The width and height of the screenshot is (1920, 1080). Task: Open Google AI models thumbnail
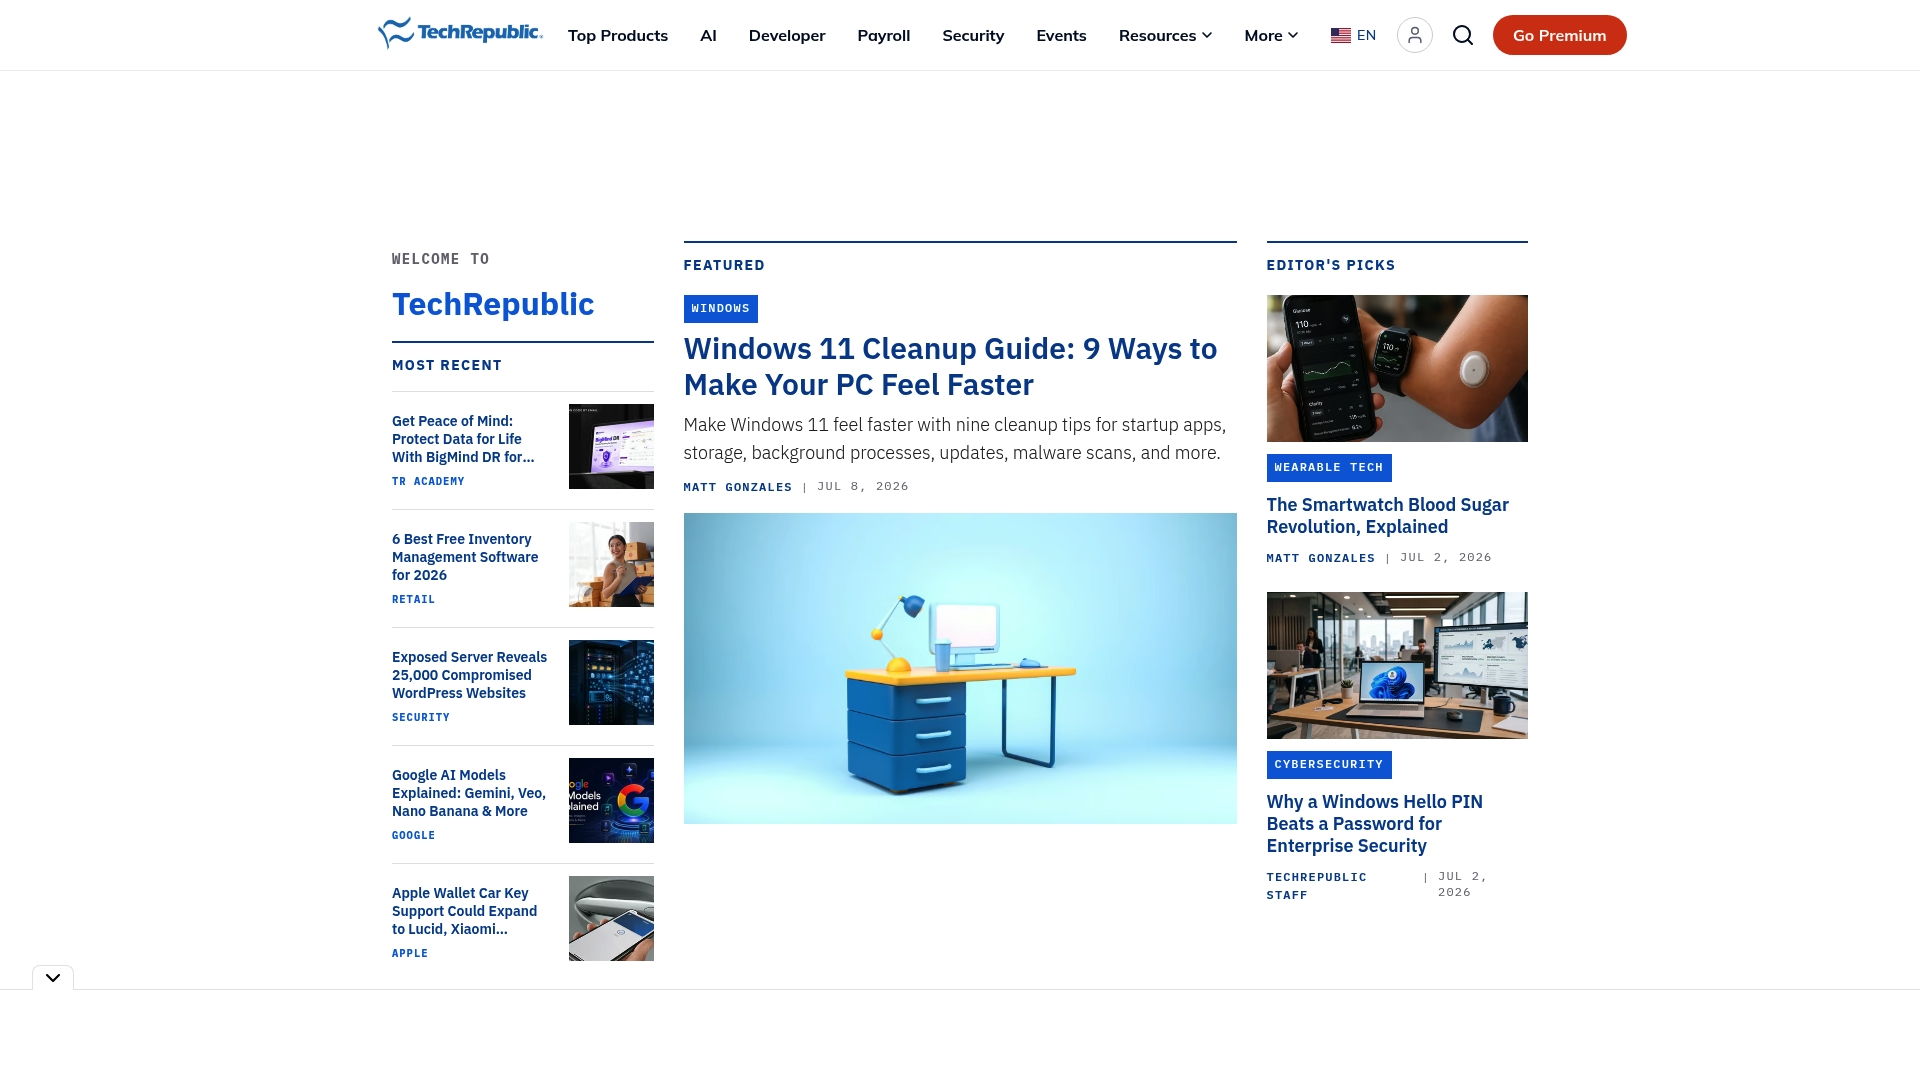(611, 800)
